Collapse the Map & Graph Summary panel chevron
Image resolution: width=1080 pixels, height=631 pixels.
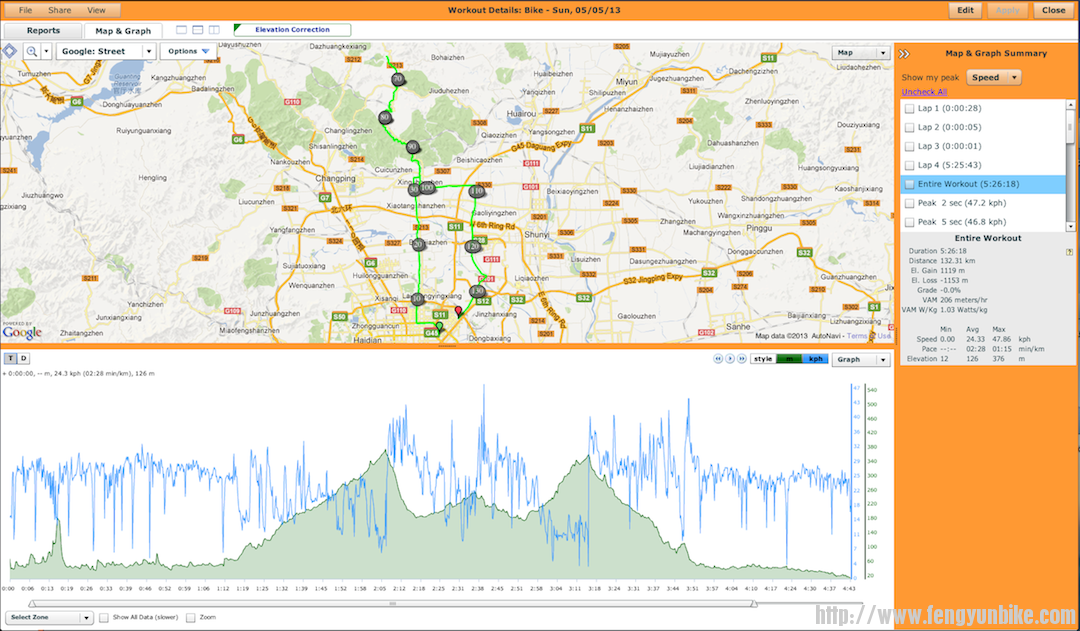[904, 53]
